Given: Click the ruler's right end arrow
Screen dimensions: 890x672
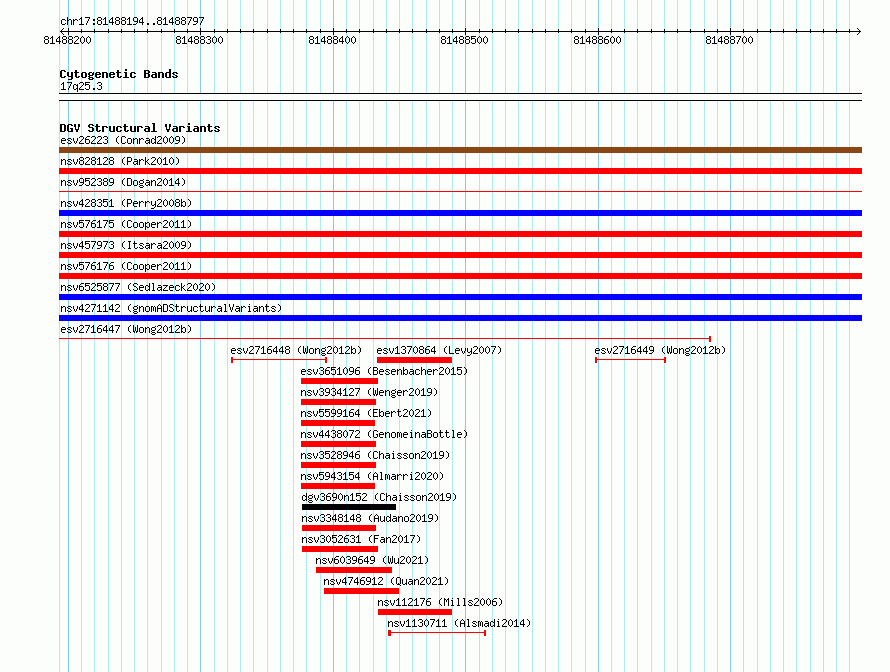Looking at the screenshot, I should 858,31.
